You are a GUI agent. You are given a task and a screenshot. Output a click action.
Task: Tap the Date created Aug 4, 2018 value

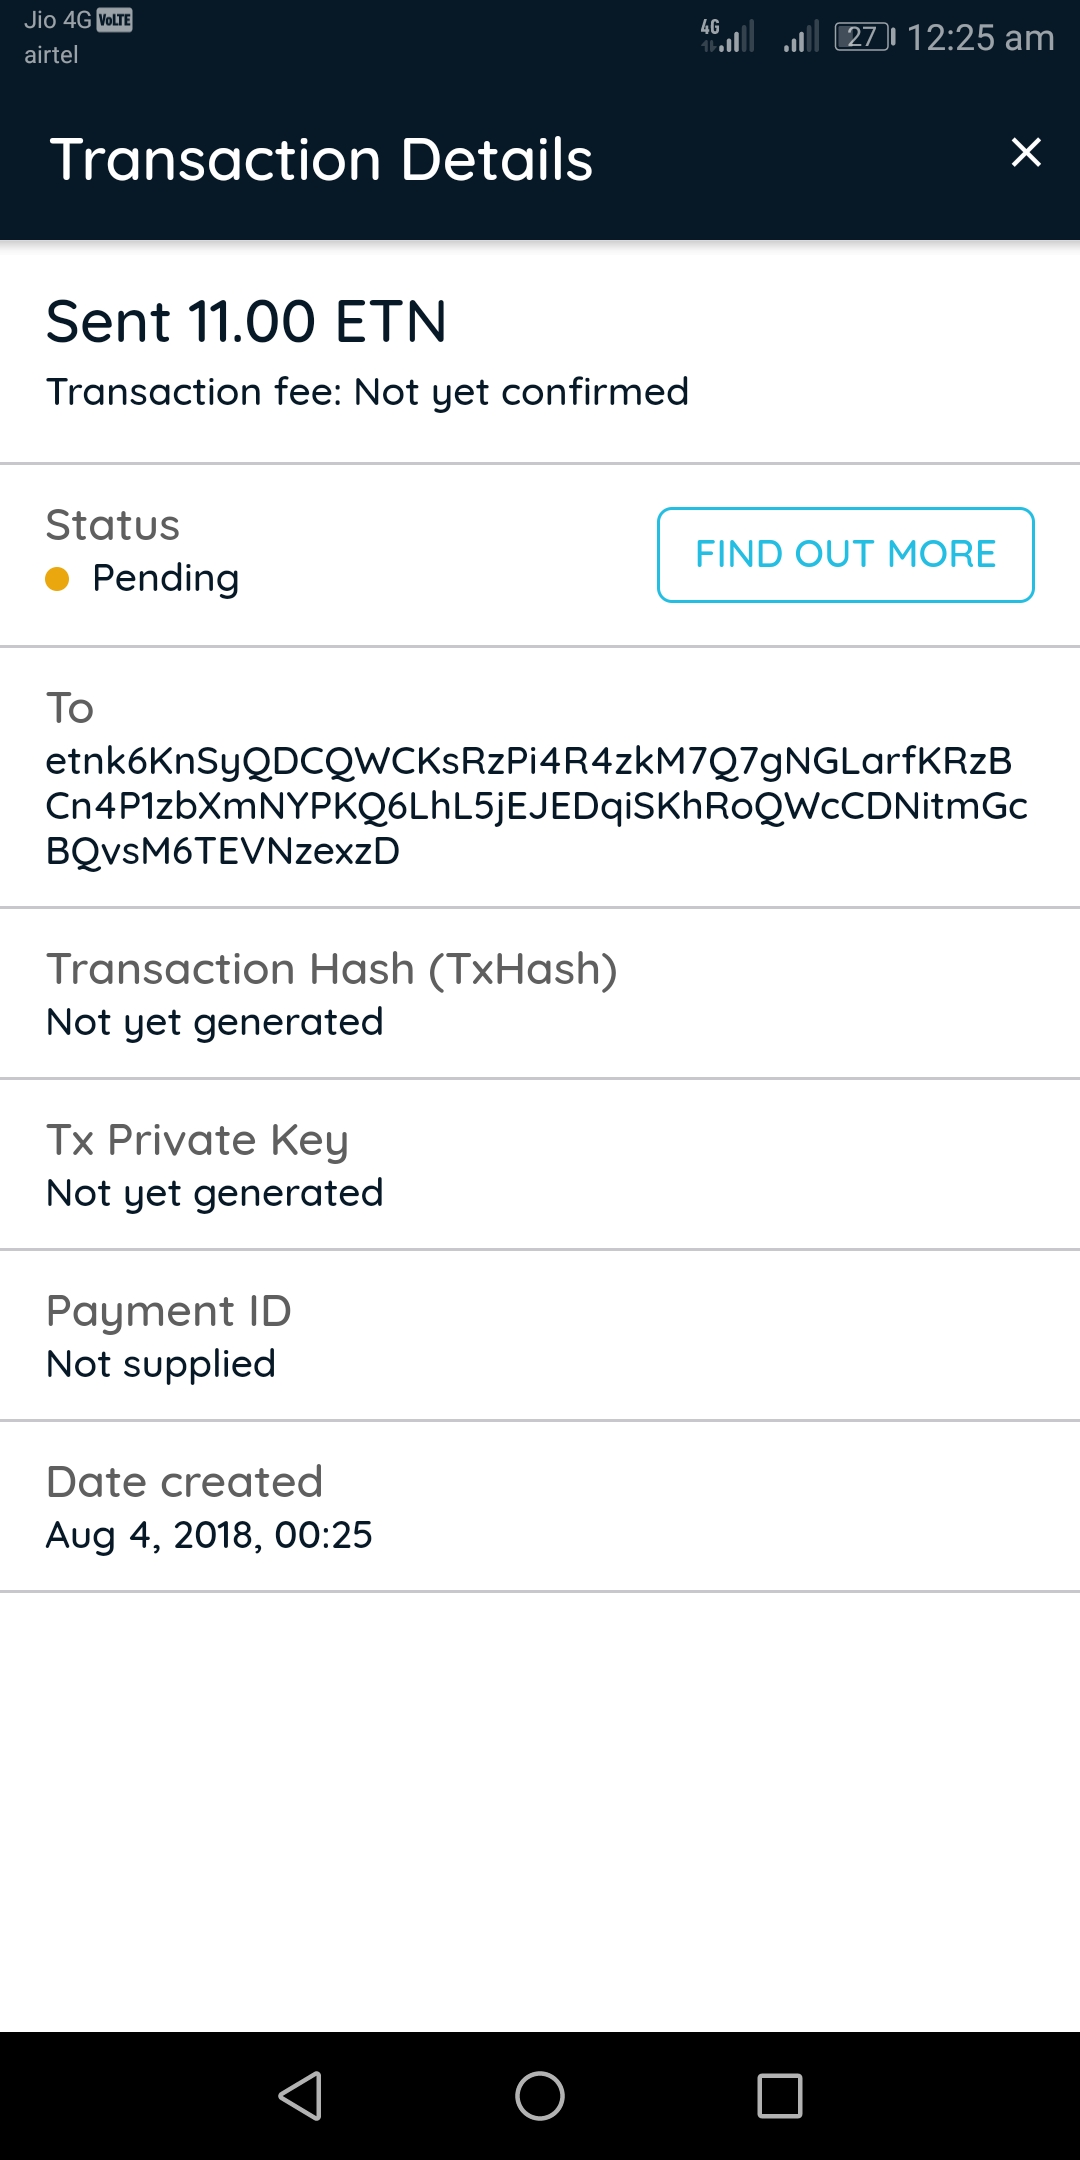click(x=209, y=1535)
